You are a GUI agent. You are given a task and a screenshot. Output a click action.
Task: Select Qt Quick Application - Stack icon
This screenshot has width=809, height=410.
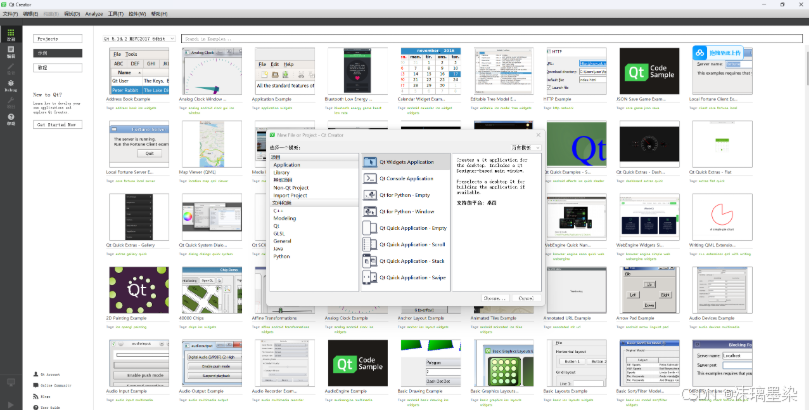point(370,261)
